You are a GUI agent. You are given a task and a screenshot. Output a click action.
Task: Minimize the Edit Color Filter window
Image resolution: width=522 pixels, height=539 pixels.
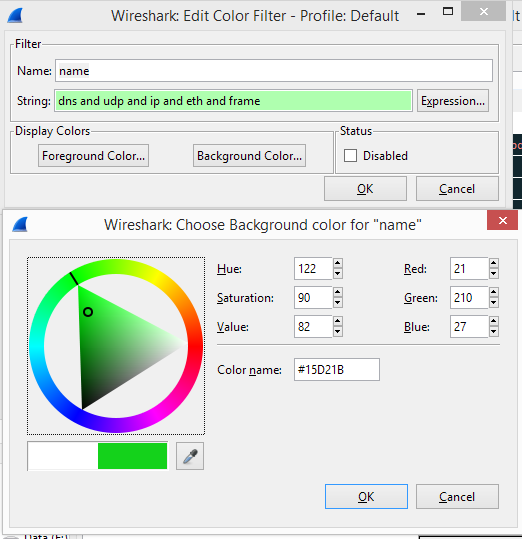click(421, 14)
